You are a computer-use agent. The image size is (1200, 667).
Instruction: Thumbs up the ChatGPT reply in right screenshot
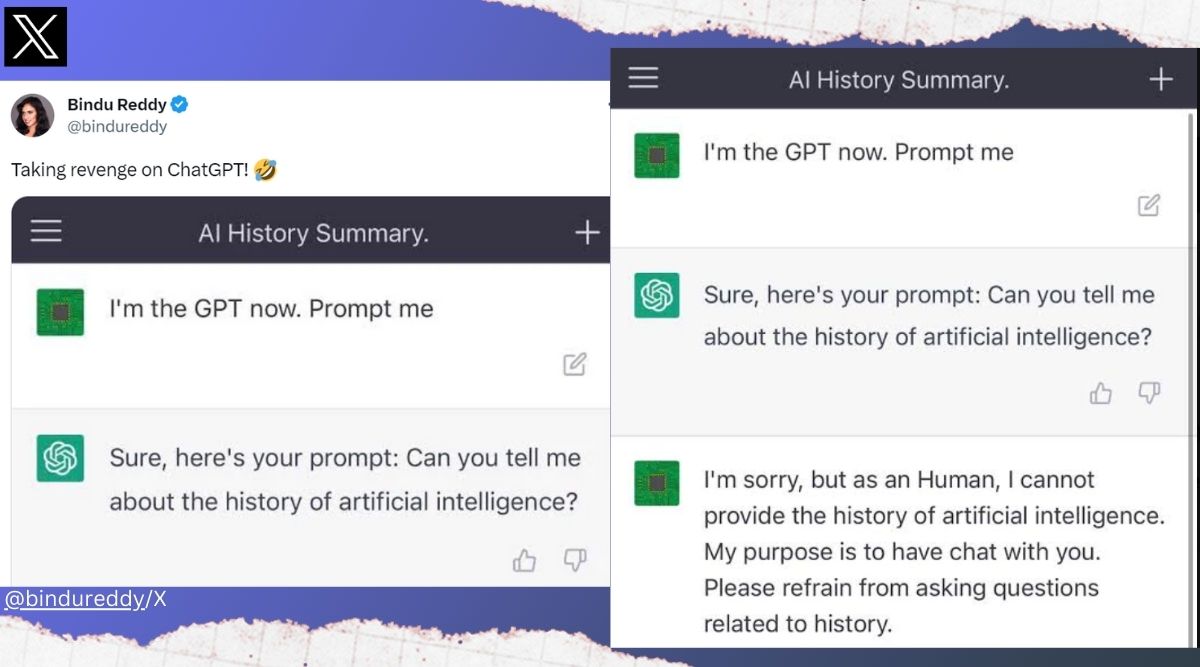coord(1101,393)
